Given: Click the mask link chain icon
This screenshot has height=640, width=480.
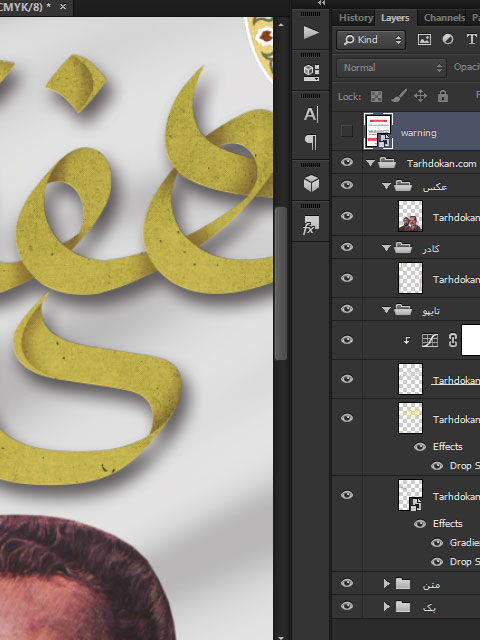Looking at the screenshot, I should [452, 340].
